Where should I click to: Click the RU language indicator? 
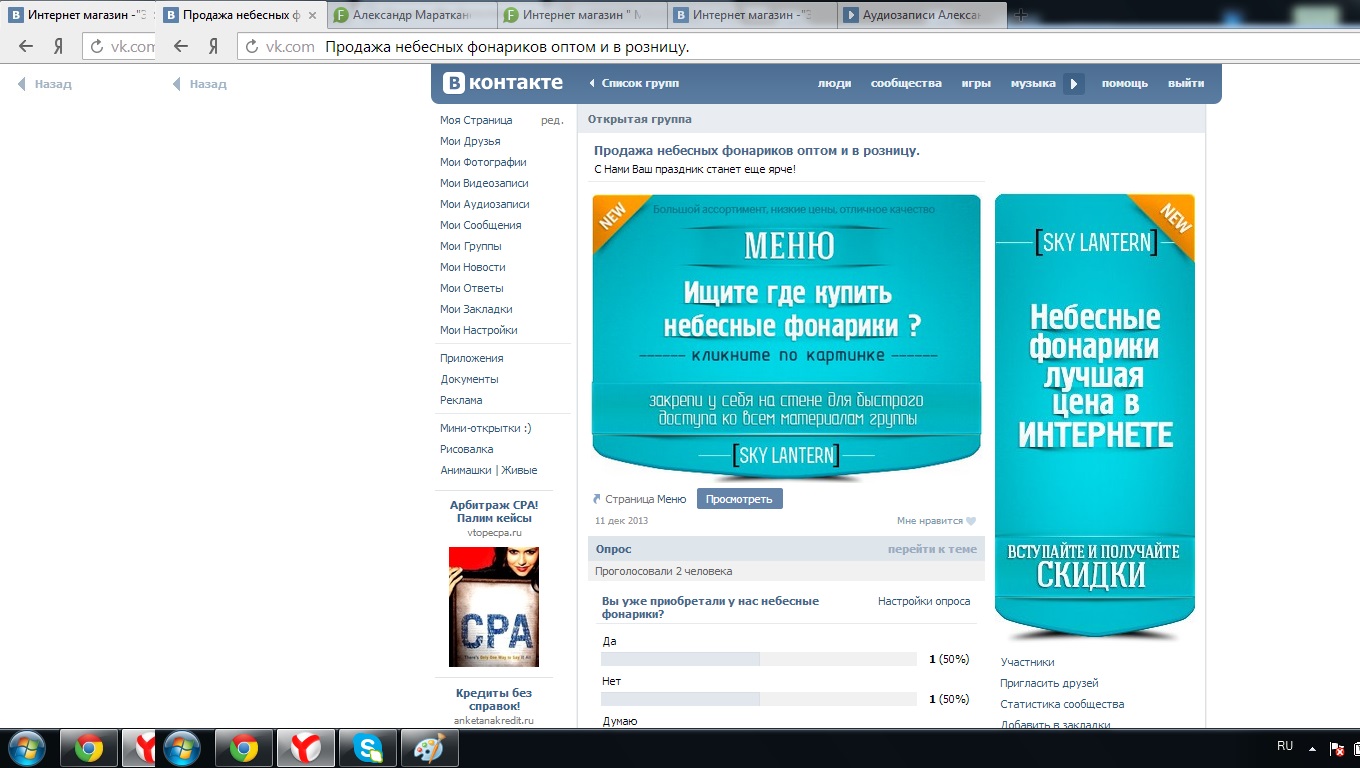1285,746
